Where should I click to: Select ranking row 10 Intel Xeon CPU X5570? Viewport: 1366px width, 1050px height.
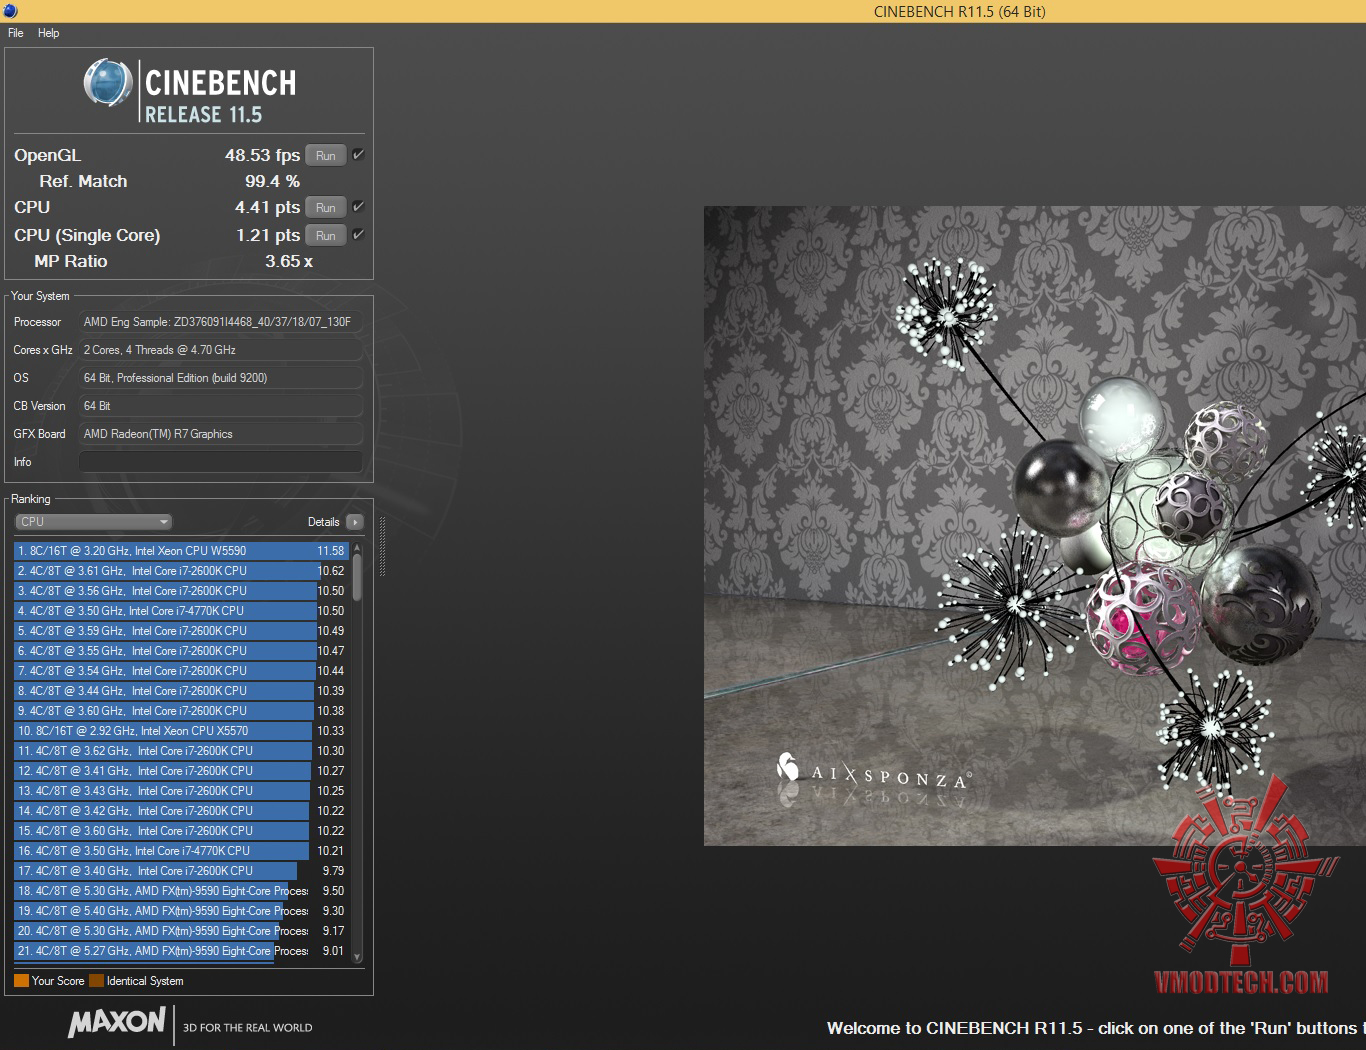pyautogui.click(x=181, y=731)
